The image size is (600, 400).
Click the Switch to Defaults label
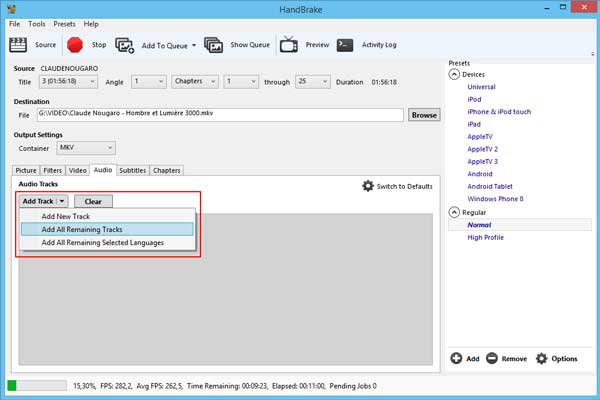point(404,186)
